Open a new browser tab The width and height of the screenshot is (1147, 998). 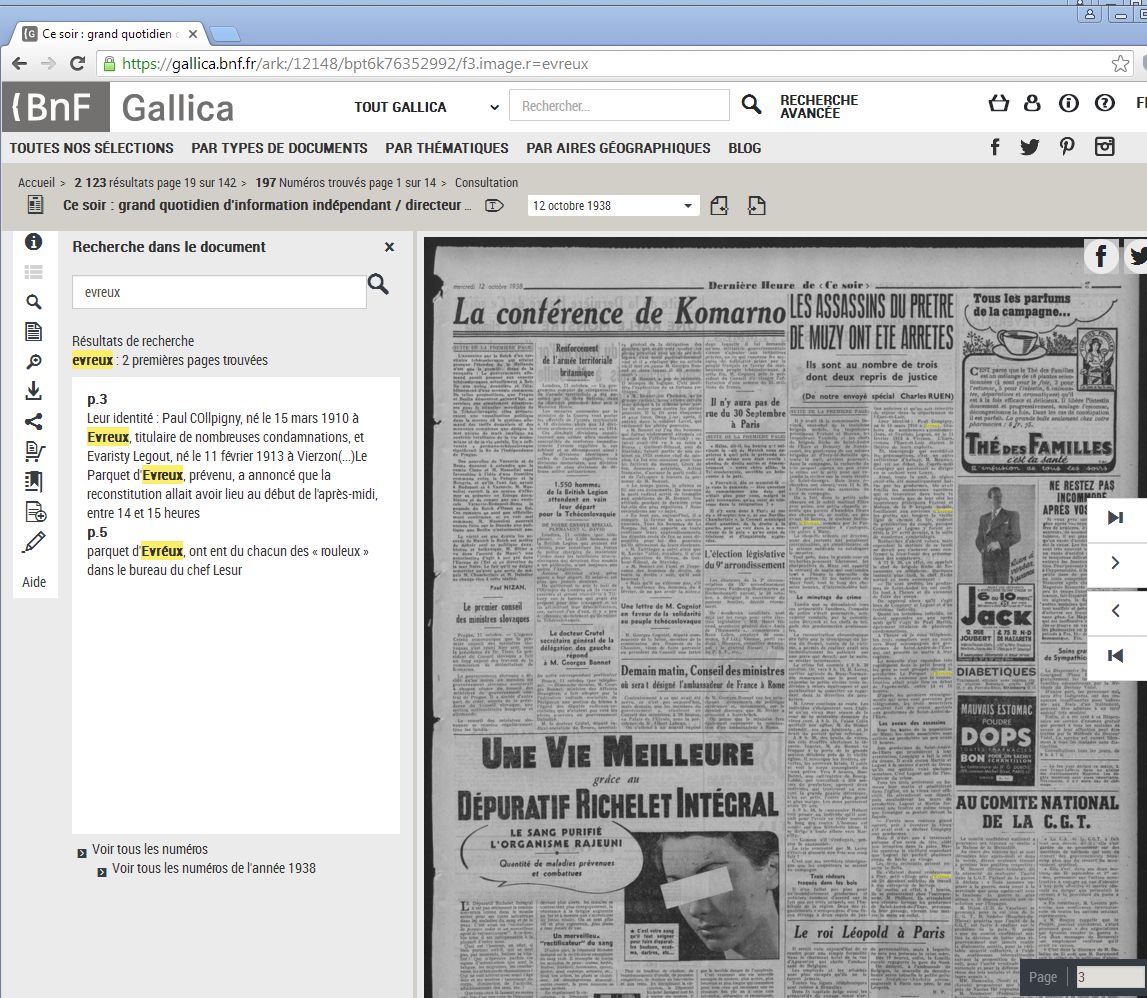224,34
